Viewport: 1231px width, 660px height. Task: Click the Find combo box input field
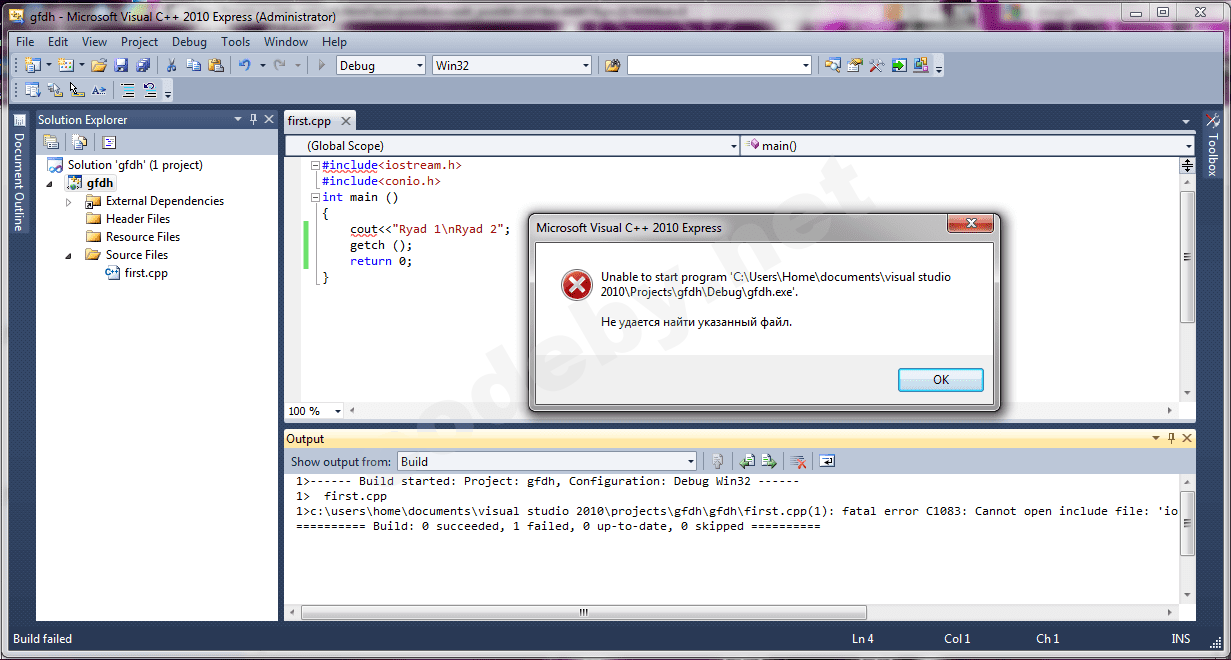tap(712, 65)
